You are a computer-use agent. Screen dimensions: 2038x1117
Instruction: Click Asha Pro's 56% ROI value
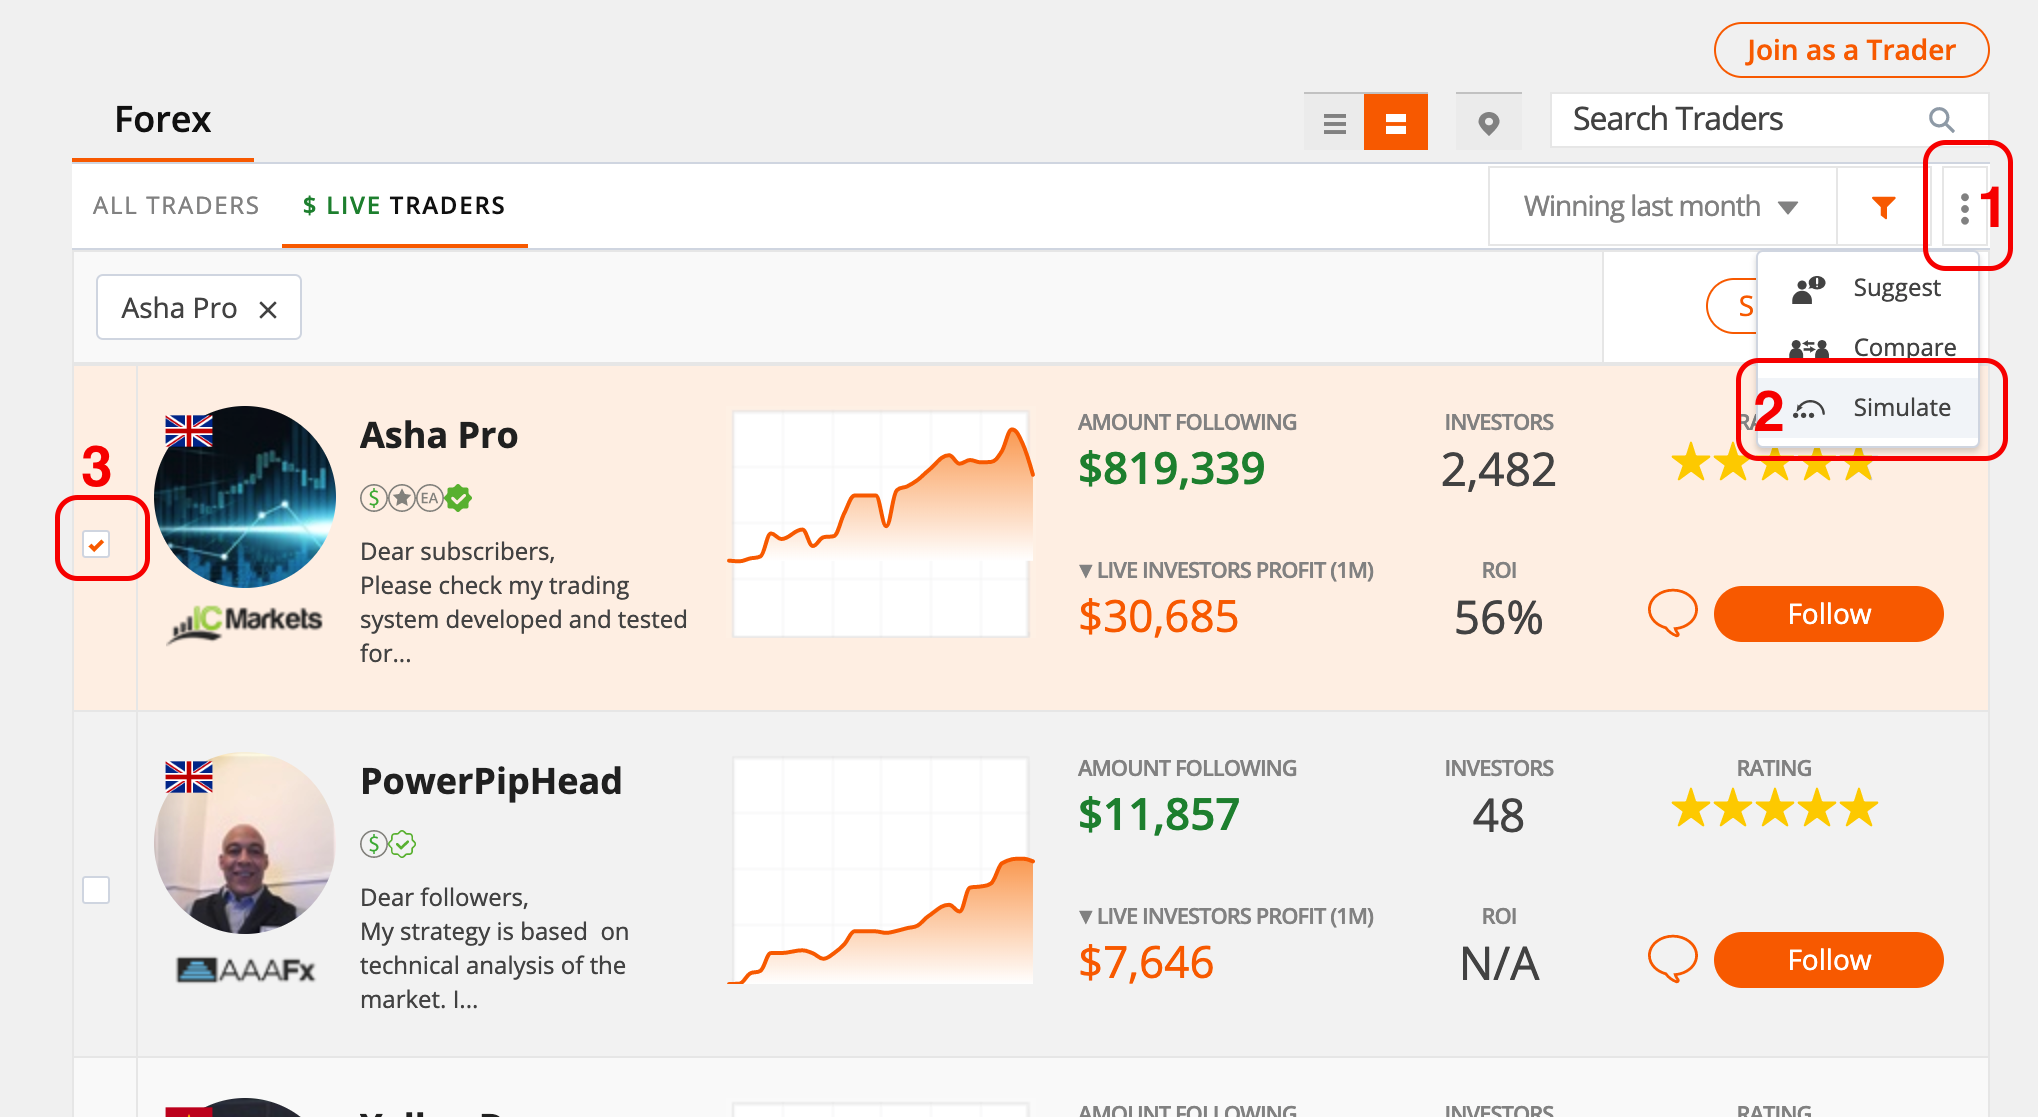(x=1498, y=618)
